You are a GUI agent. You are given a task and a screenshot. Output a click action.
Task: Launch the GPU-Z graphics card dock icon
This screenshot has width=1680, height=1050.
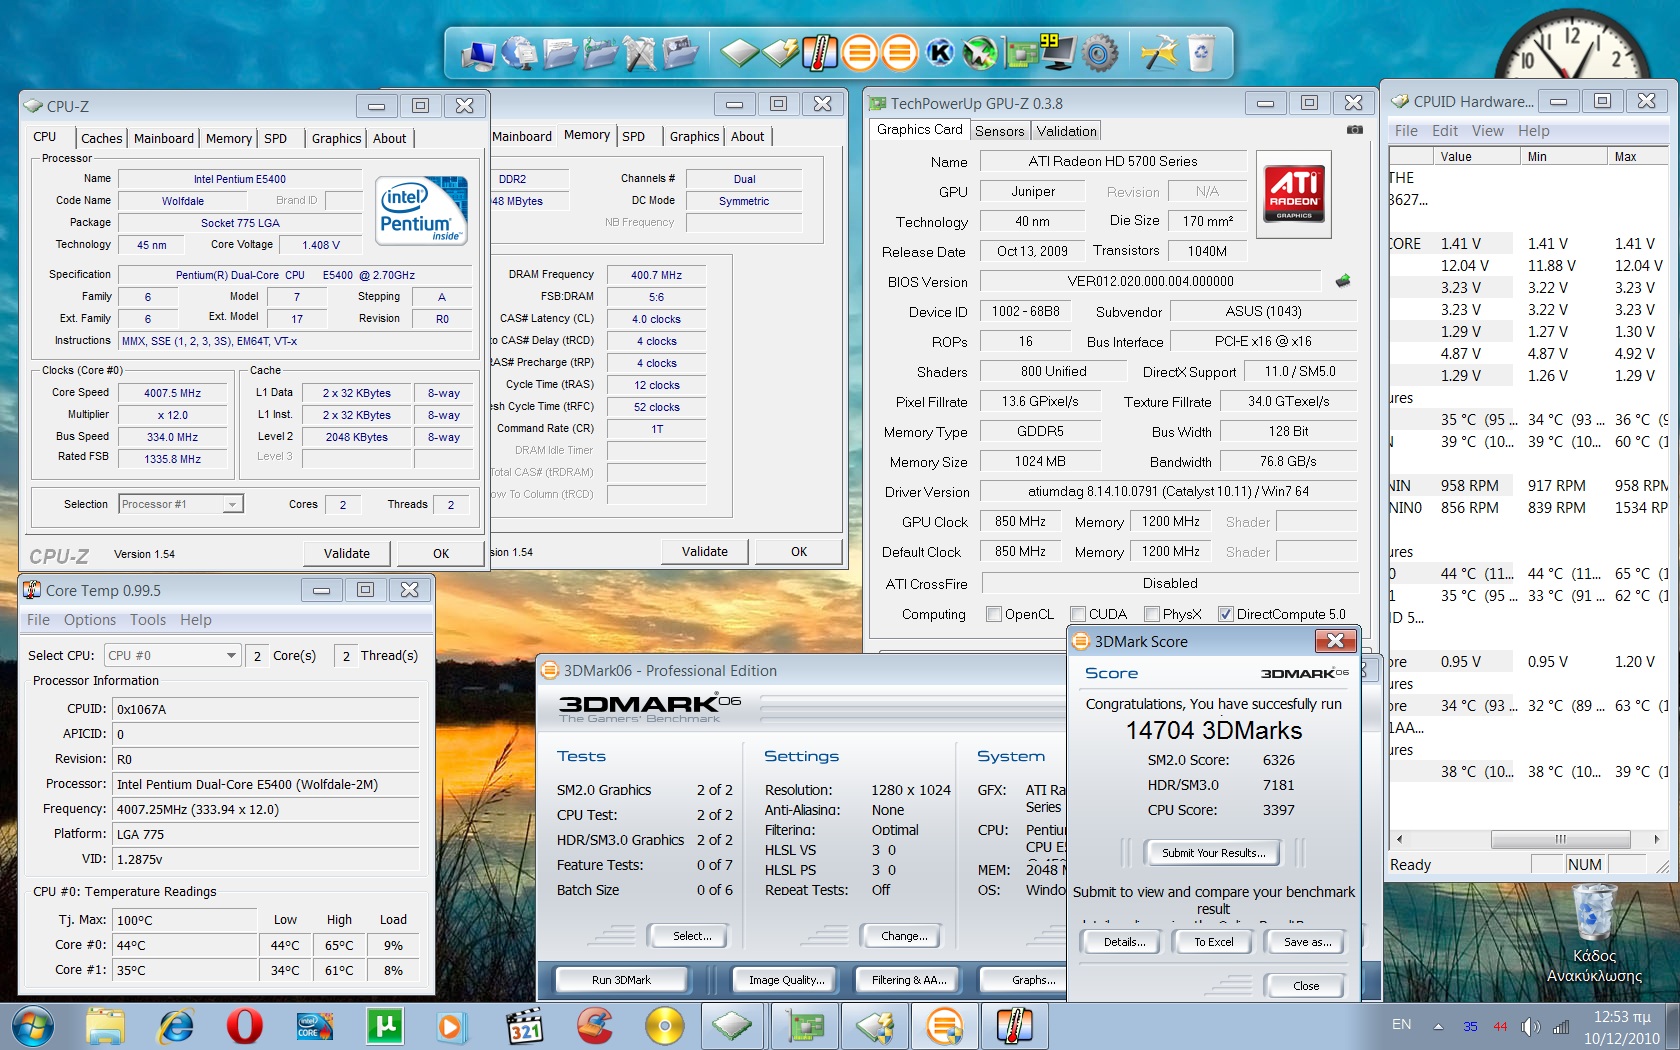point(1020,52)
